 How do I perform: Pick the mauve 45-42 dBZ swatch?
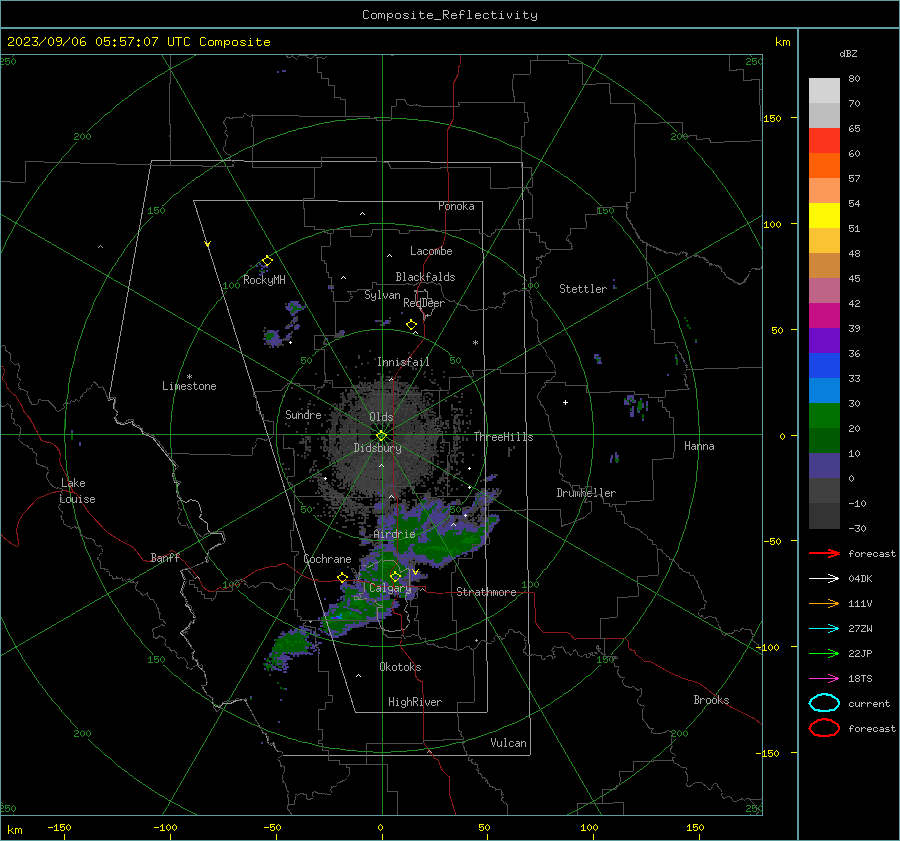coord(824,291)
